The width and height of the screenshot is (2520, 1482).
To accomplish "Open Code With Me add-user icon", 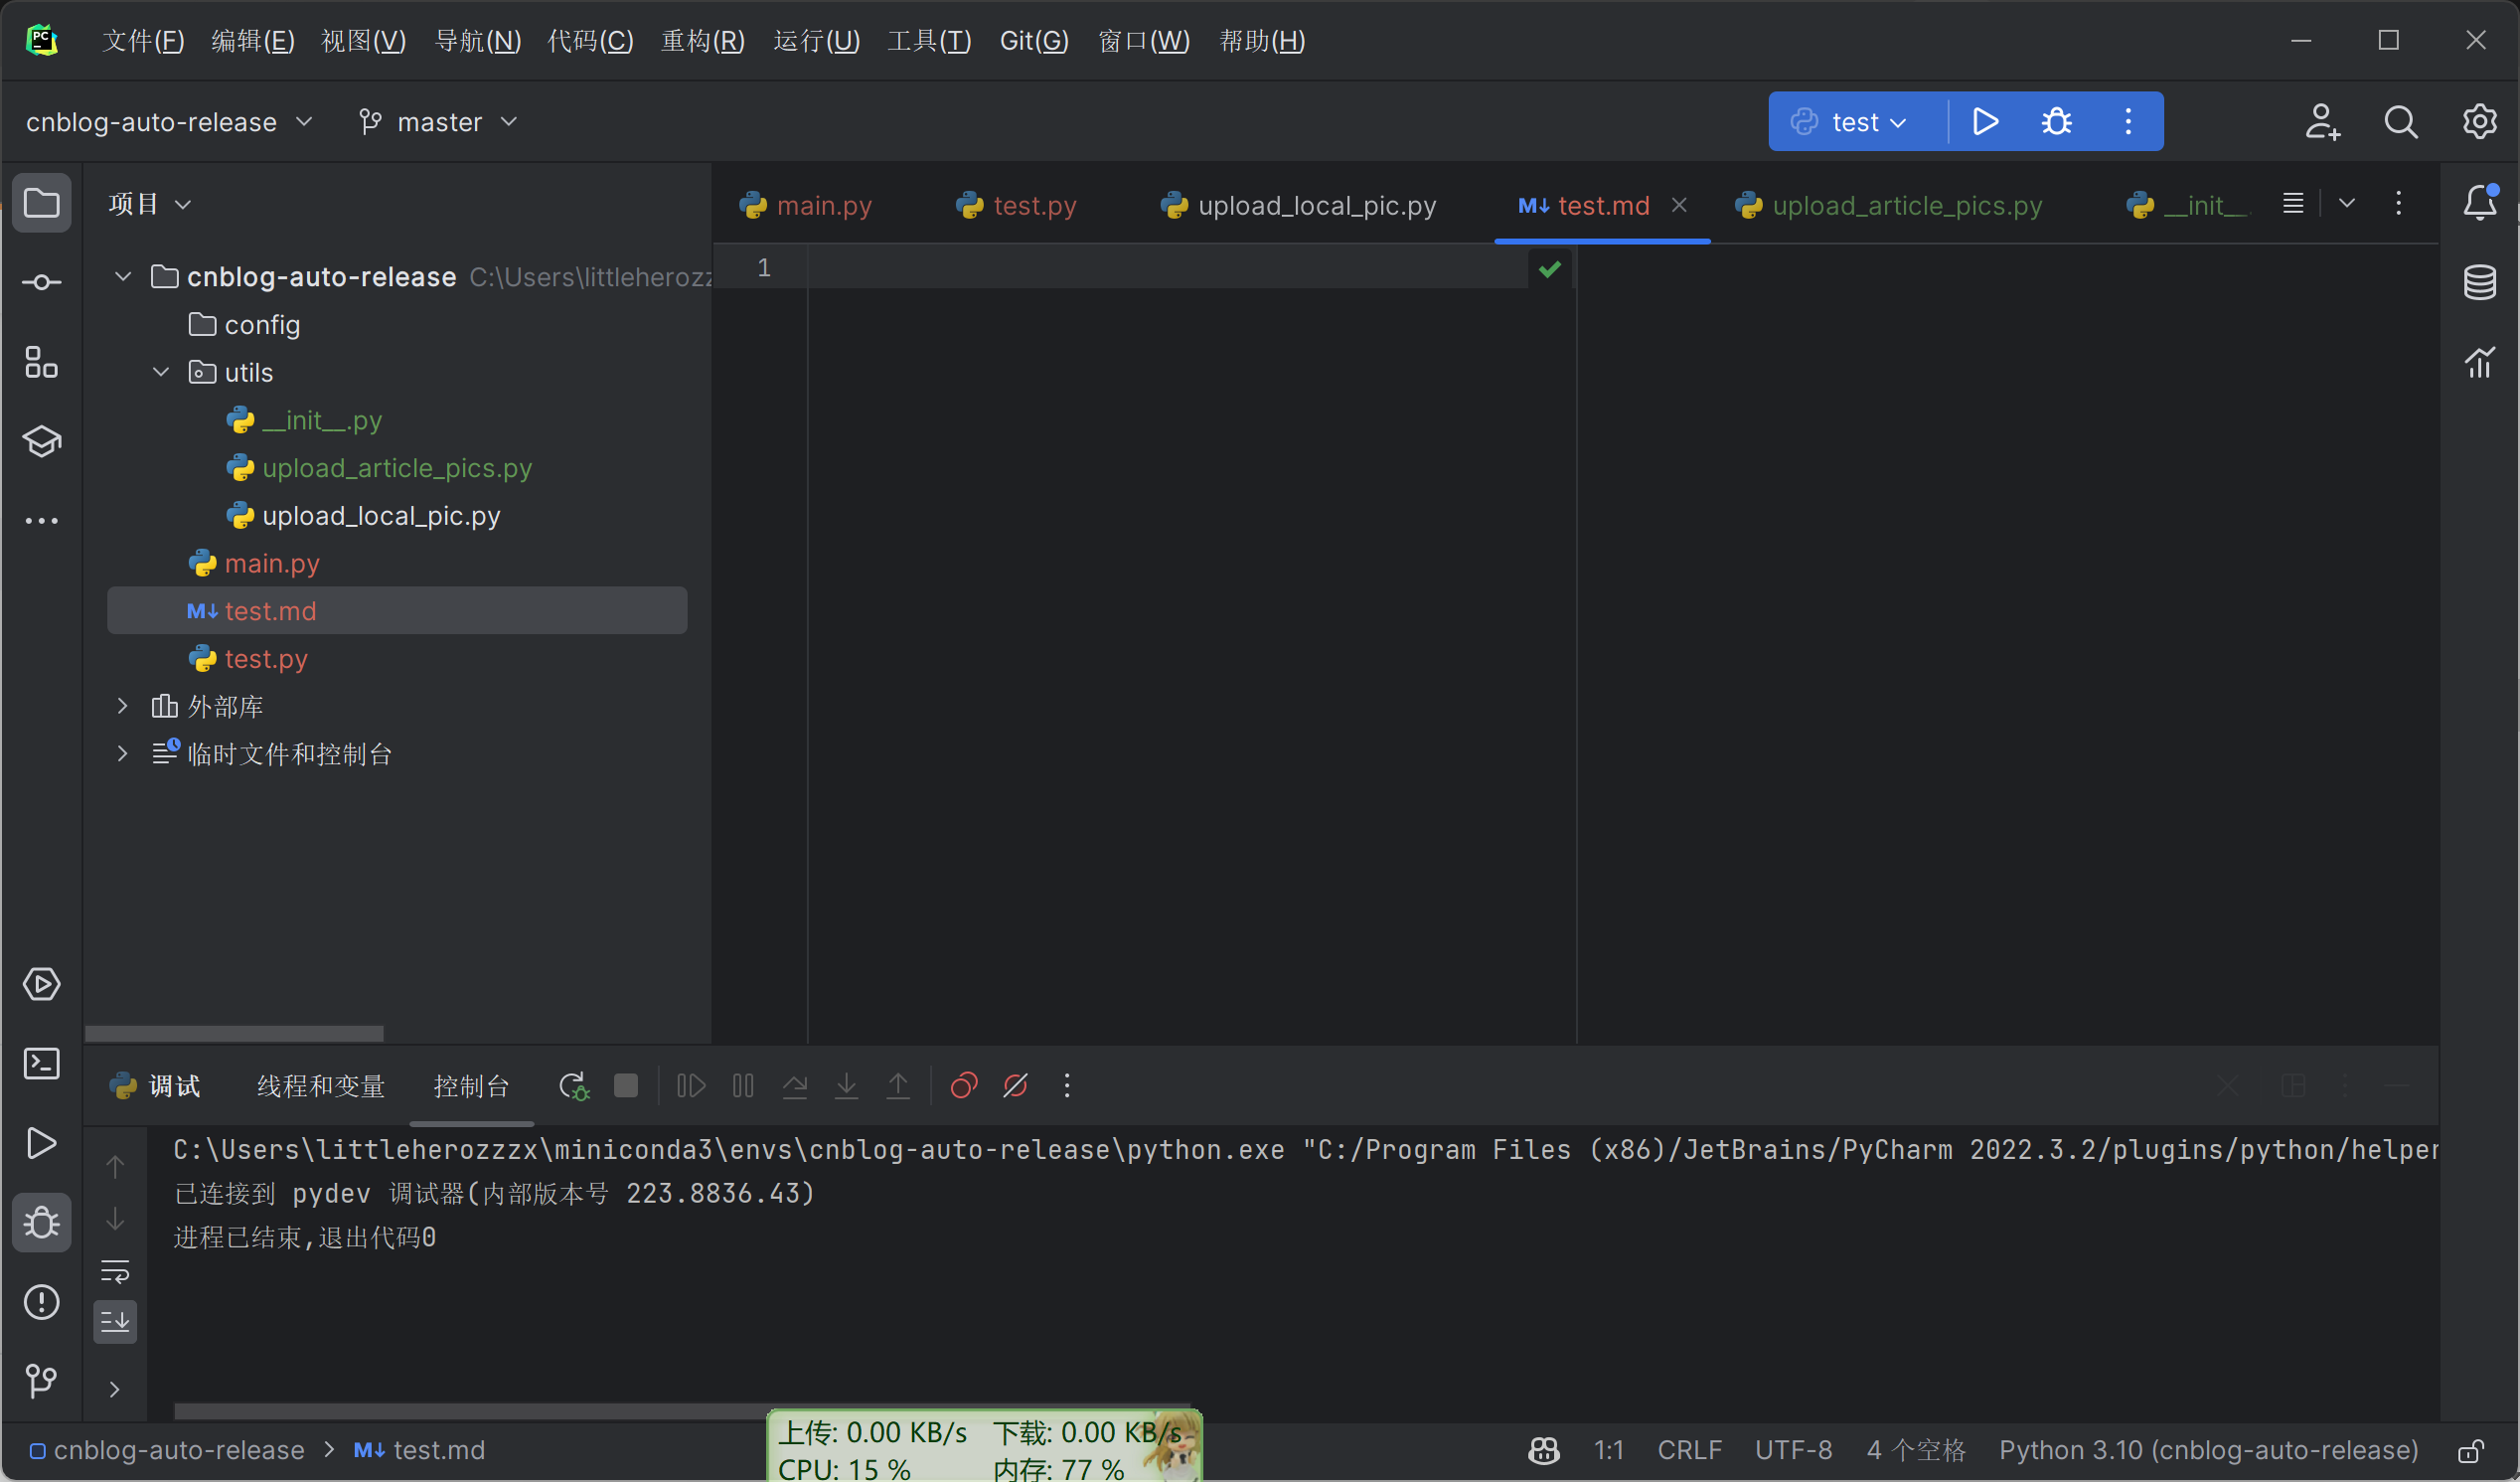I will point(2322,122).
